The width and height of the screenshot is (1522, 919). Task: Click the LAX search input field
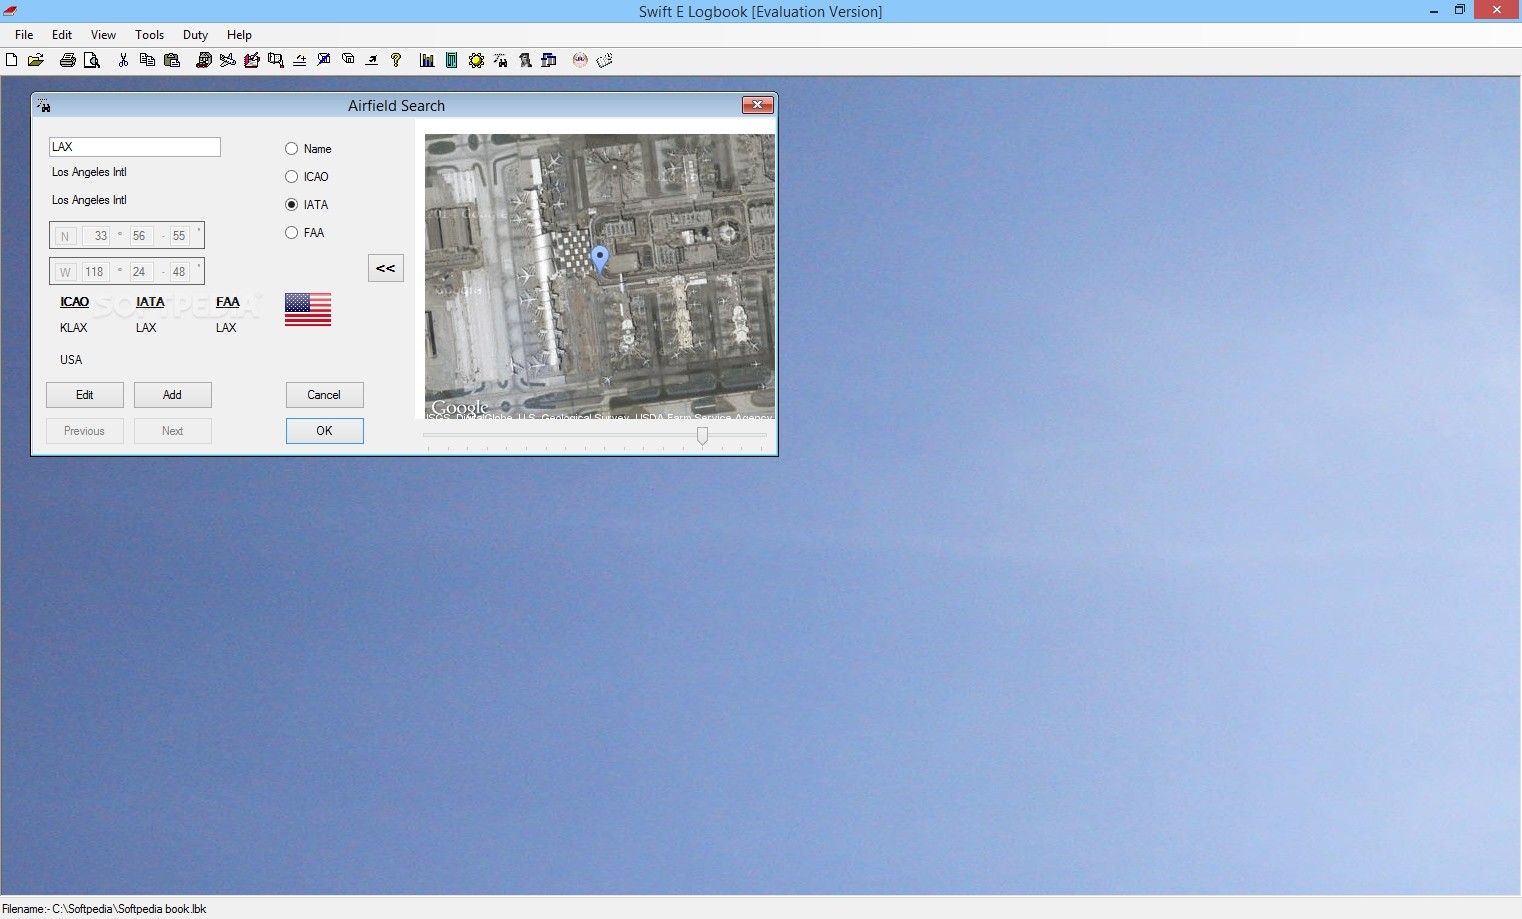[135, 147]
